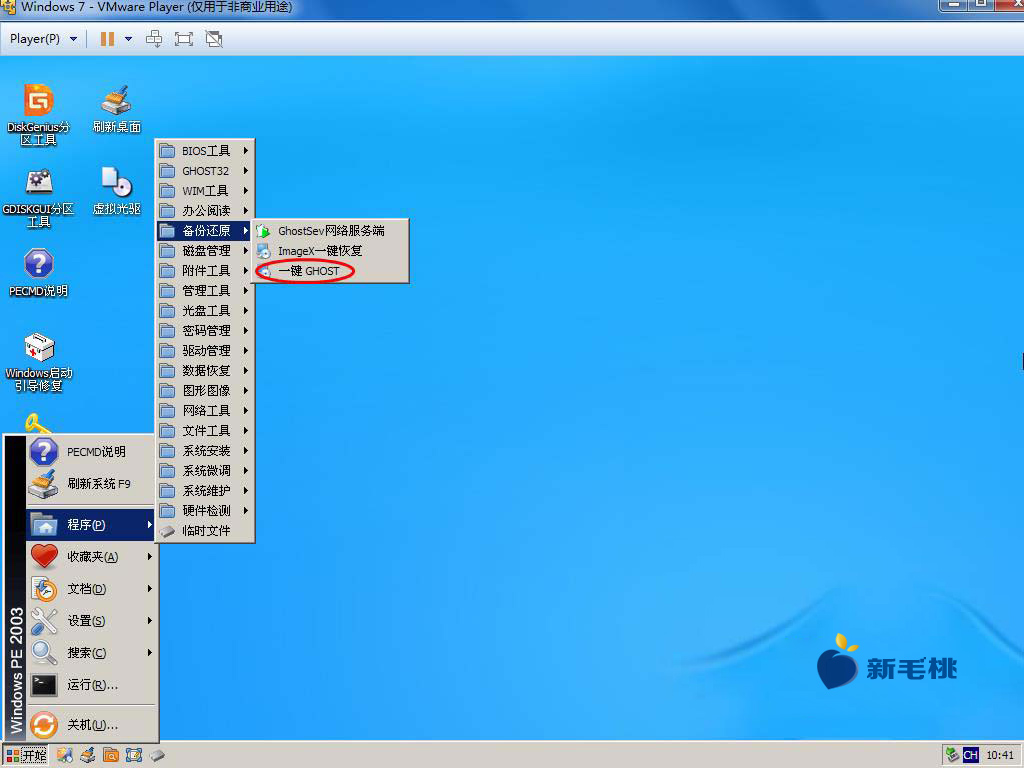Click send Ctrl+Alt+Del toolbar icon
The height and width of the screenshot is (768, 1024).
(154, 39)
